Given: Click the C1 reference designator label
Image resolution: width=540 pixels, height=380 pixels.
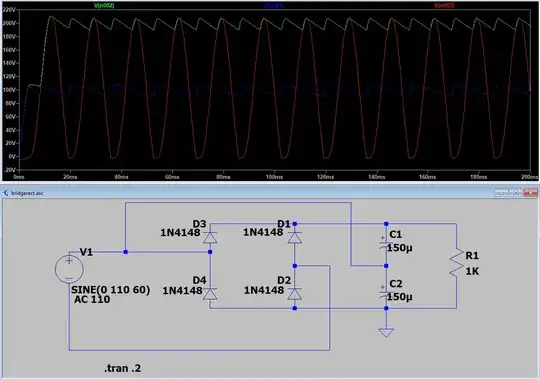Looking at the screenshot, I should 396,235.
